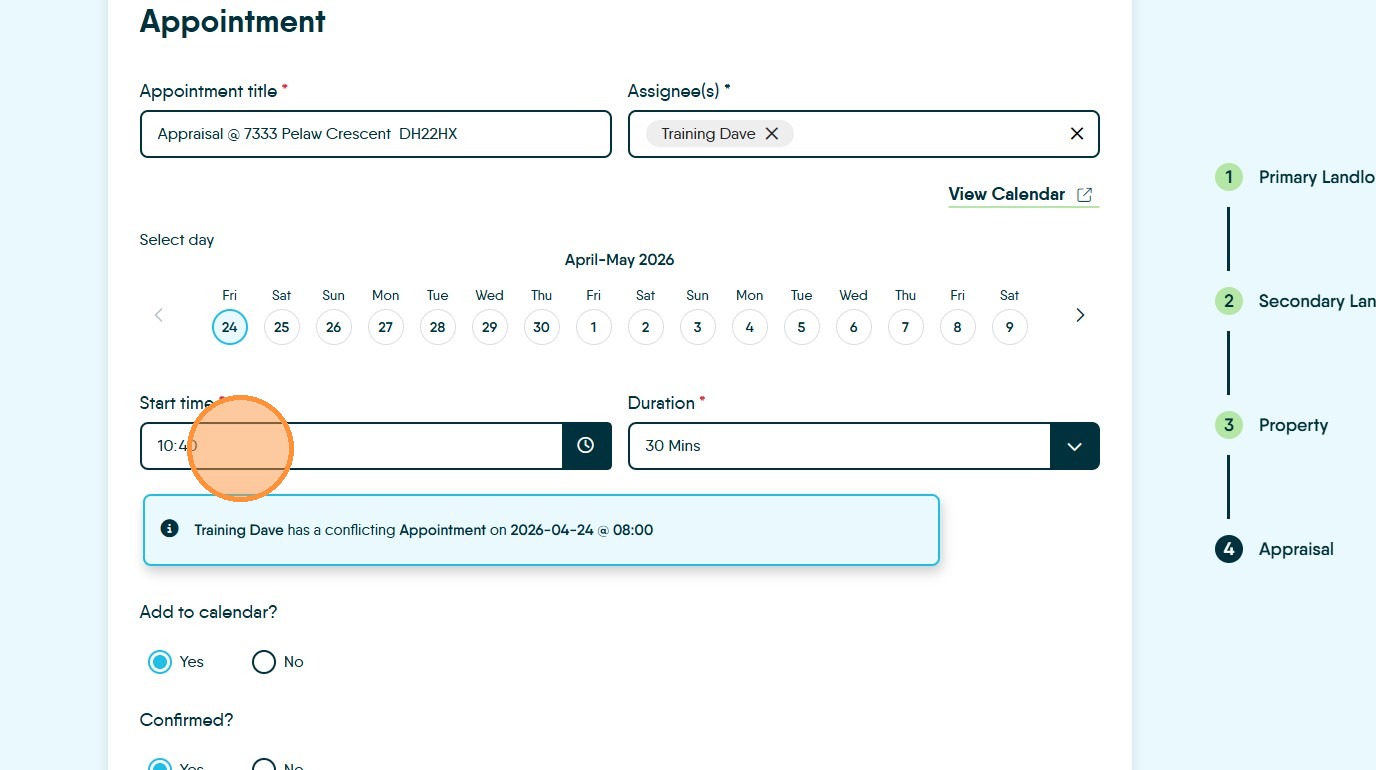1376x770 pixels.
Task: Click the info icon in conflict notice
Action: [x=170, y=529]
